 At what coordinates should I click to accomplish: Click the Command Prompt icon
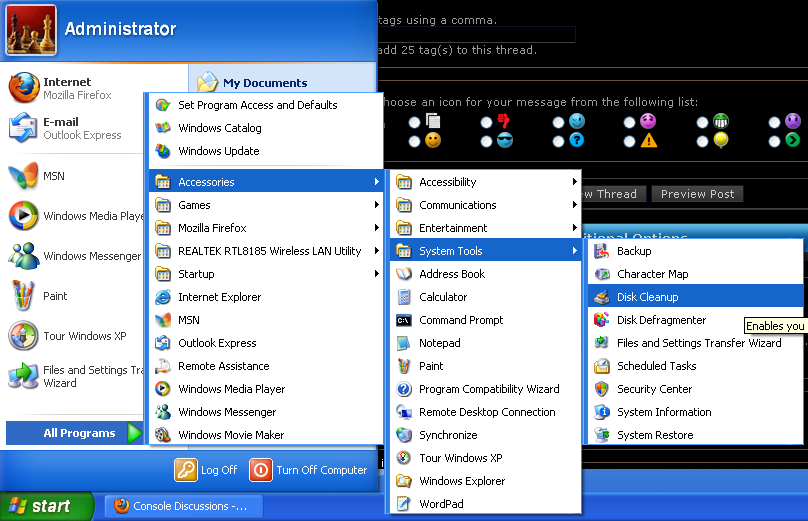click(403, 320)
